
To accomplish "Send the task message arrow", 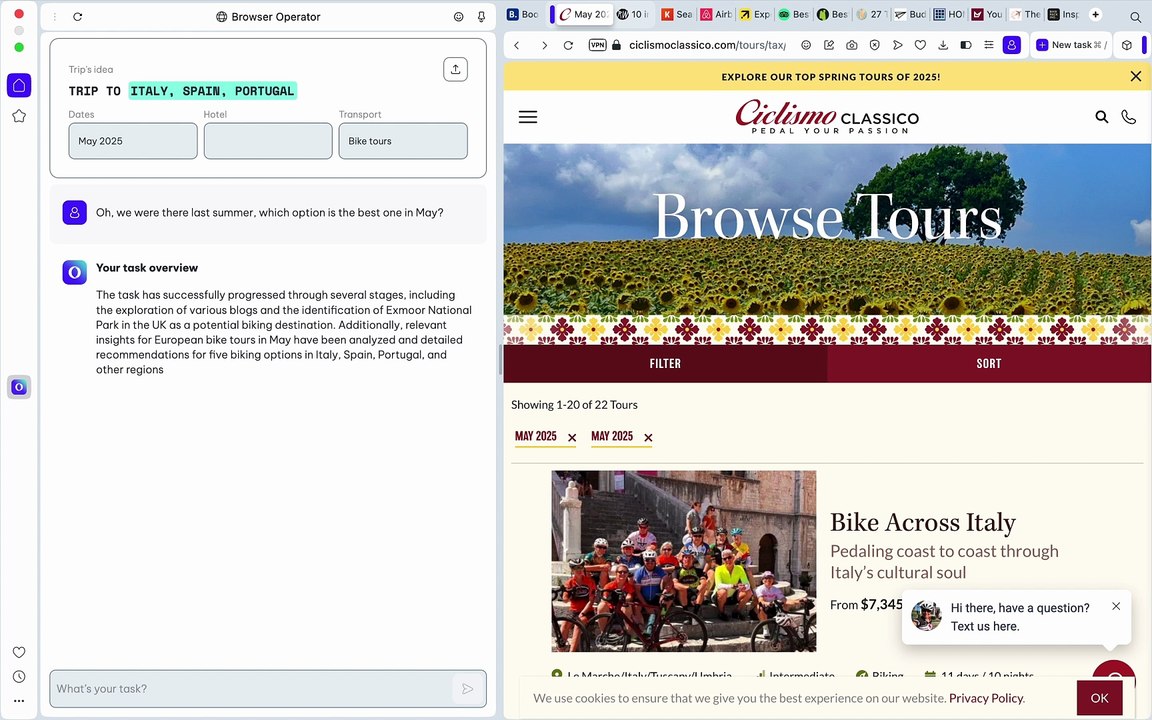I will (x=467, y=688).
